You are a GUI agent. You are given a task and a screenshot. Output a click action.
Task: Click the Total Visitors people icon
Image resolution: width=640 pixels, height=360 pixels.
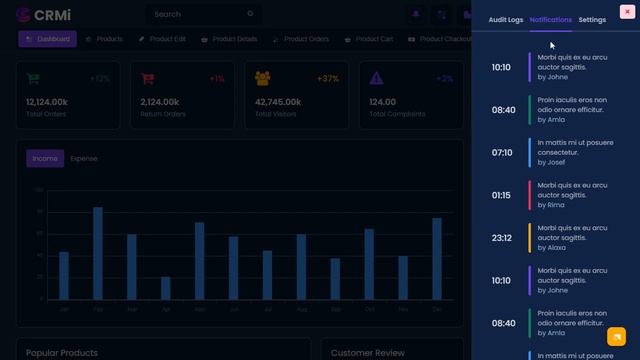tap(262, 78)
